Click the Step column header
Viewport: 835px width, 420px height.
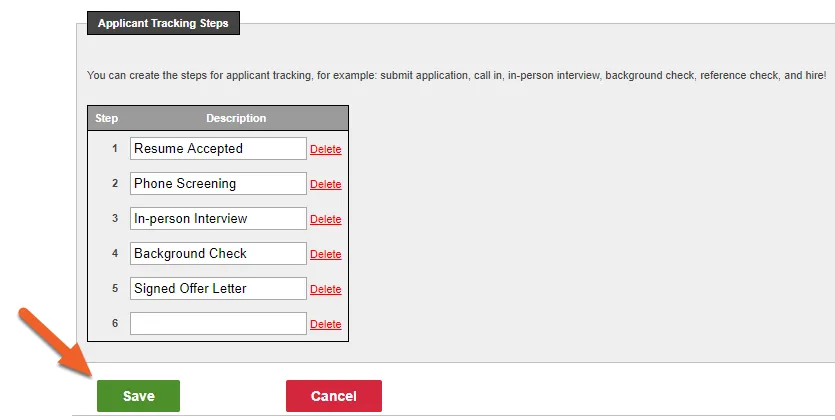coord(107,118)
